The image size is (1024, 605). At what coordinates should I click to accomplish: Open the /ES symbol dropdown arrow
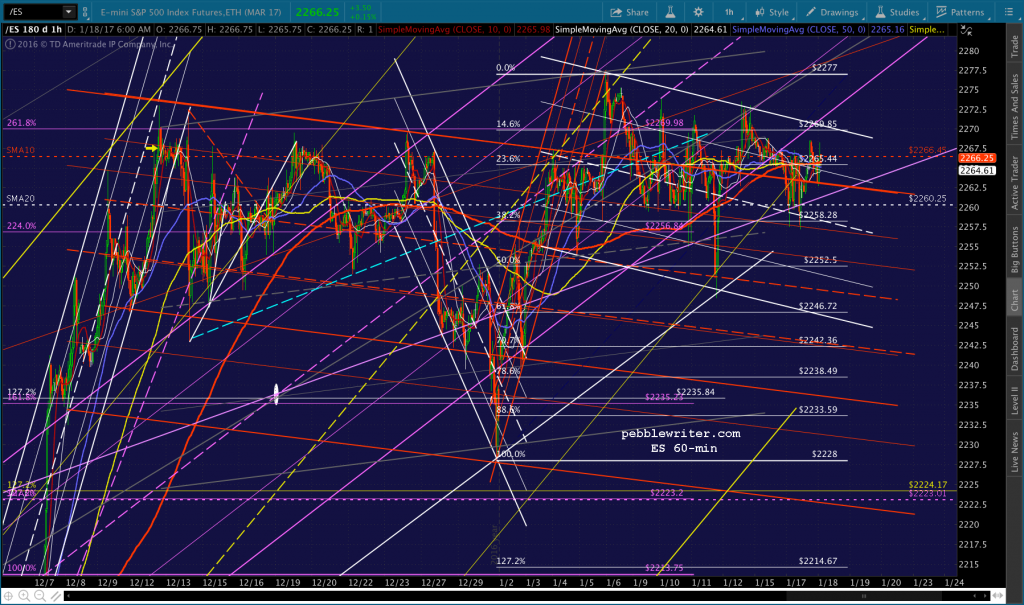tap(68, 12)
